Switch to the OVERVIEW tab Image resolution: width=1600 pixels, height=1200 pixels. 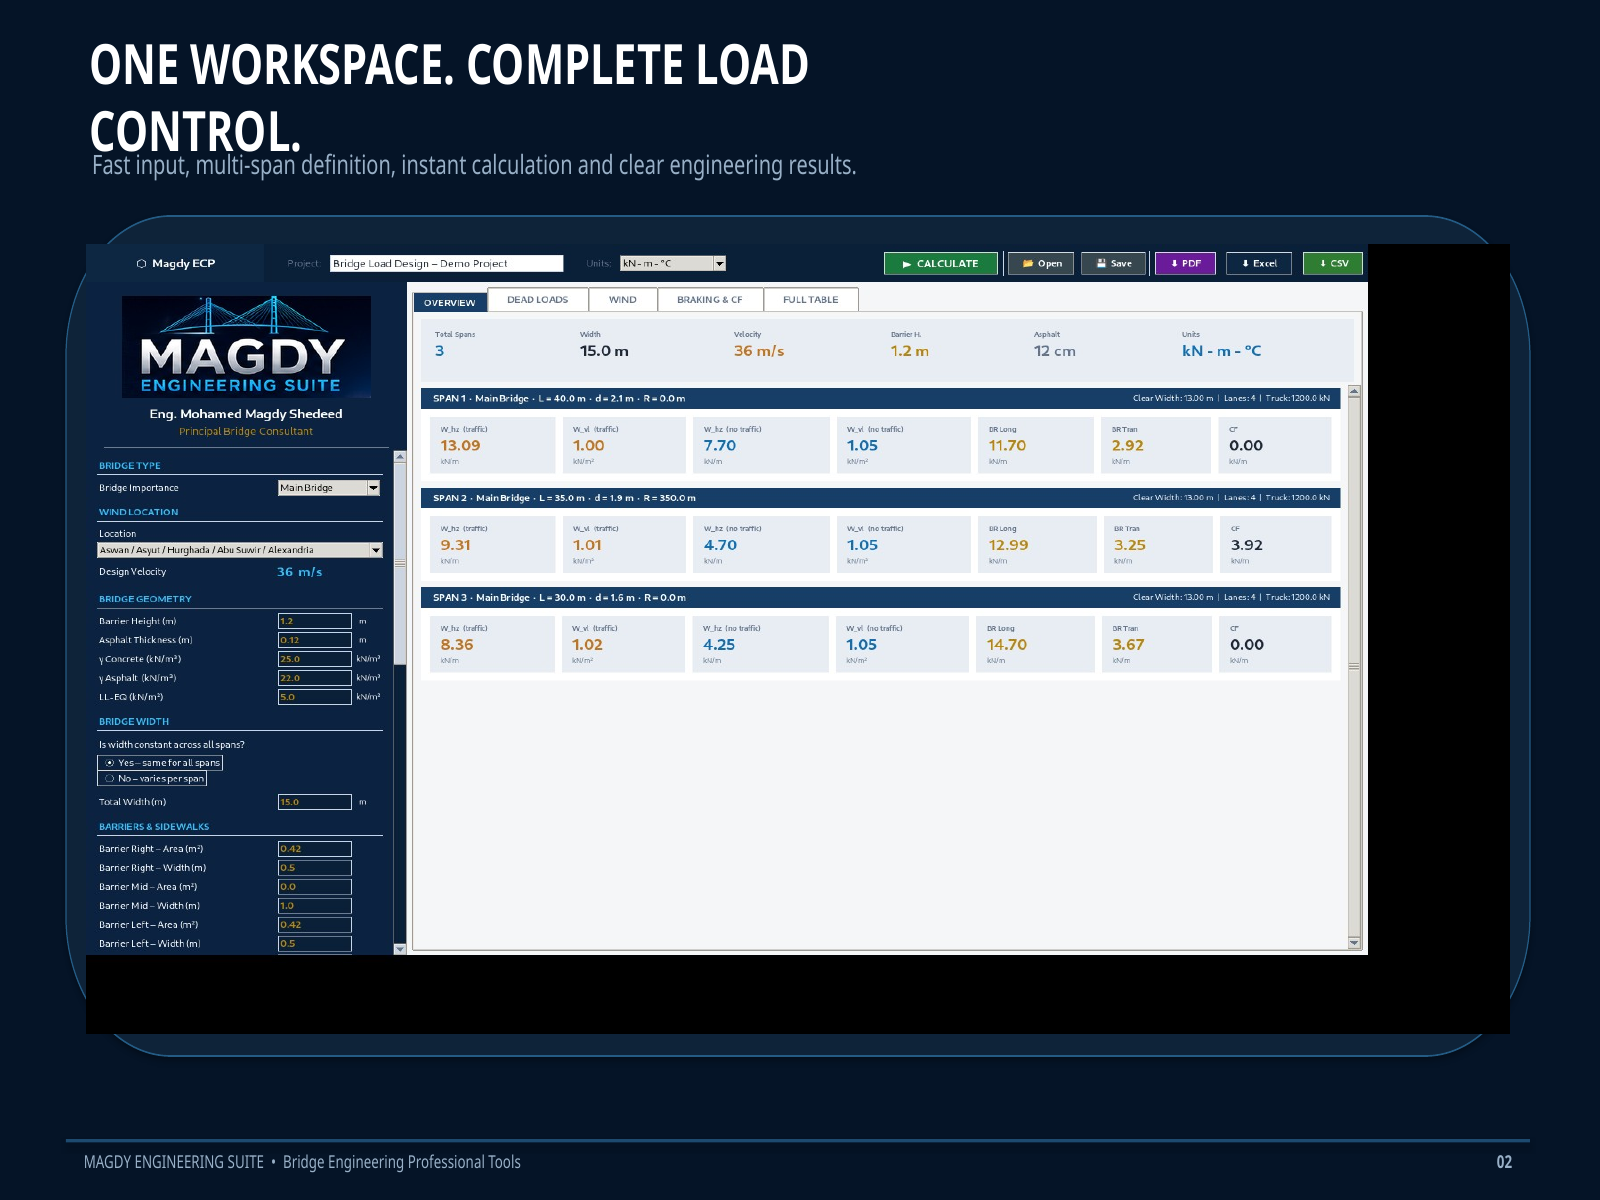(x=450, y=302)
